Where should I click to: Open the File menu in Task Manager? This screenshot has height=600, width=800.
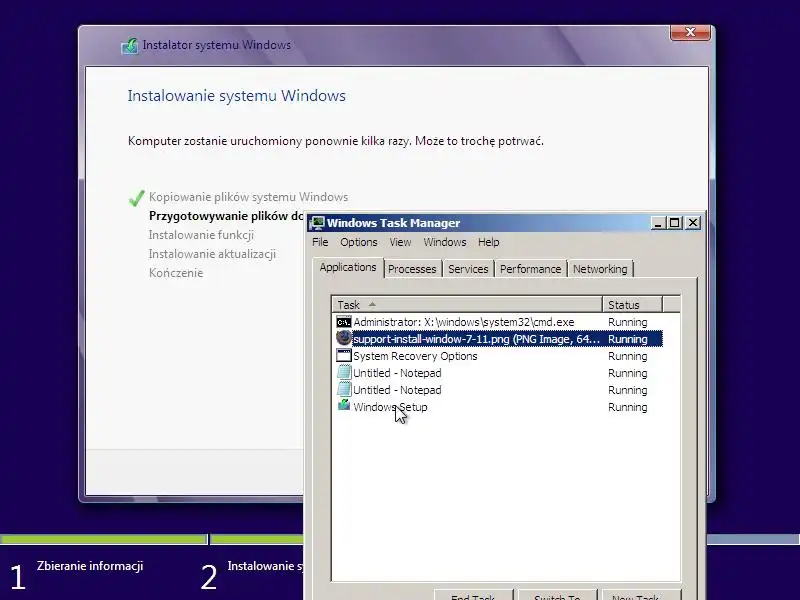(x=320, y=242)
